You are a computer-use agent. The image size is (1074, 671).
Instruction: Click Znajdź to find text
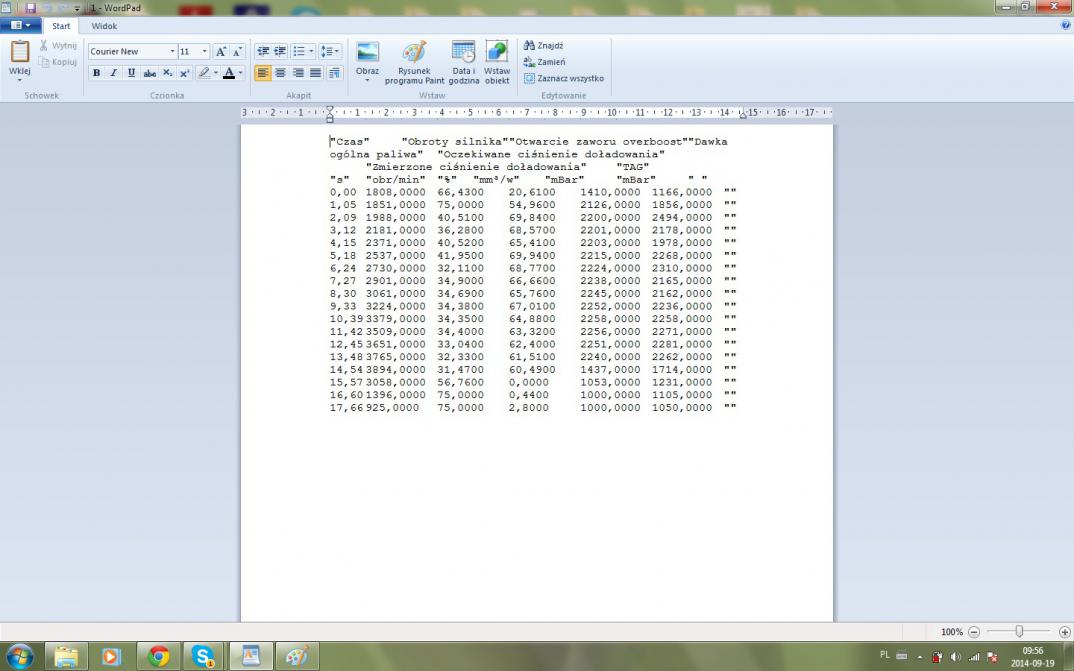544,45
